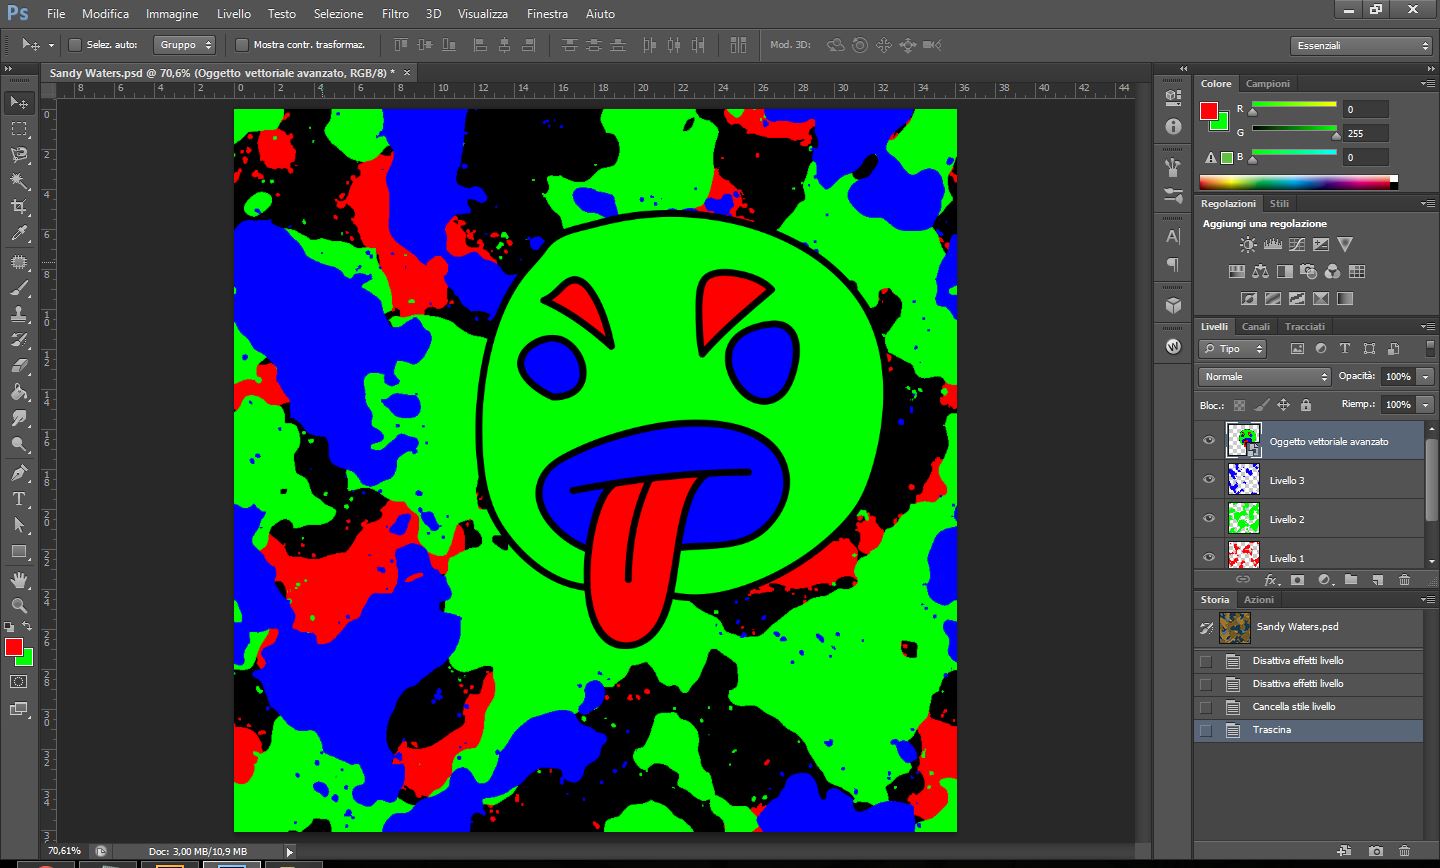The width and height of the screenshot is (1440, 868).
Task: Hide the Oggetto vettoriale avanzato layer
Action: pos(1208,441)
